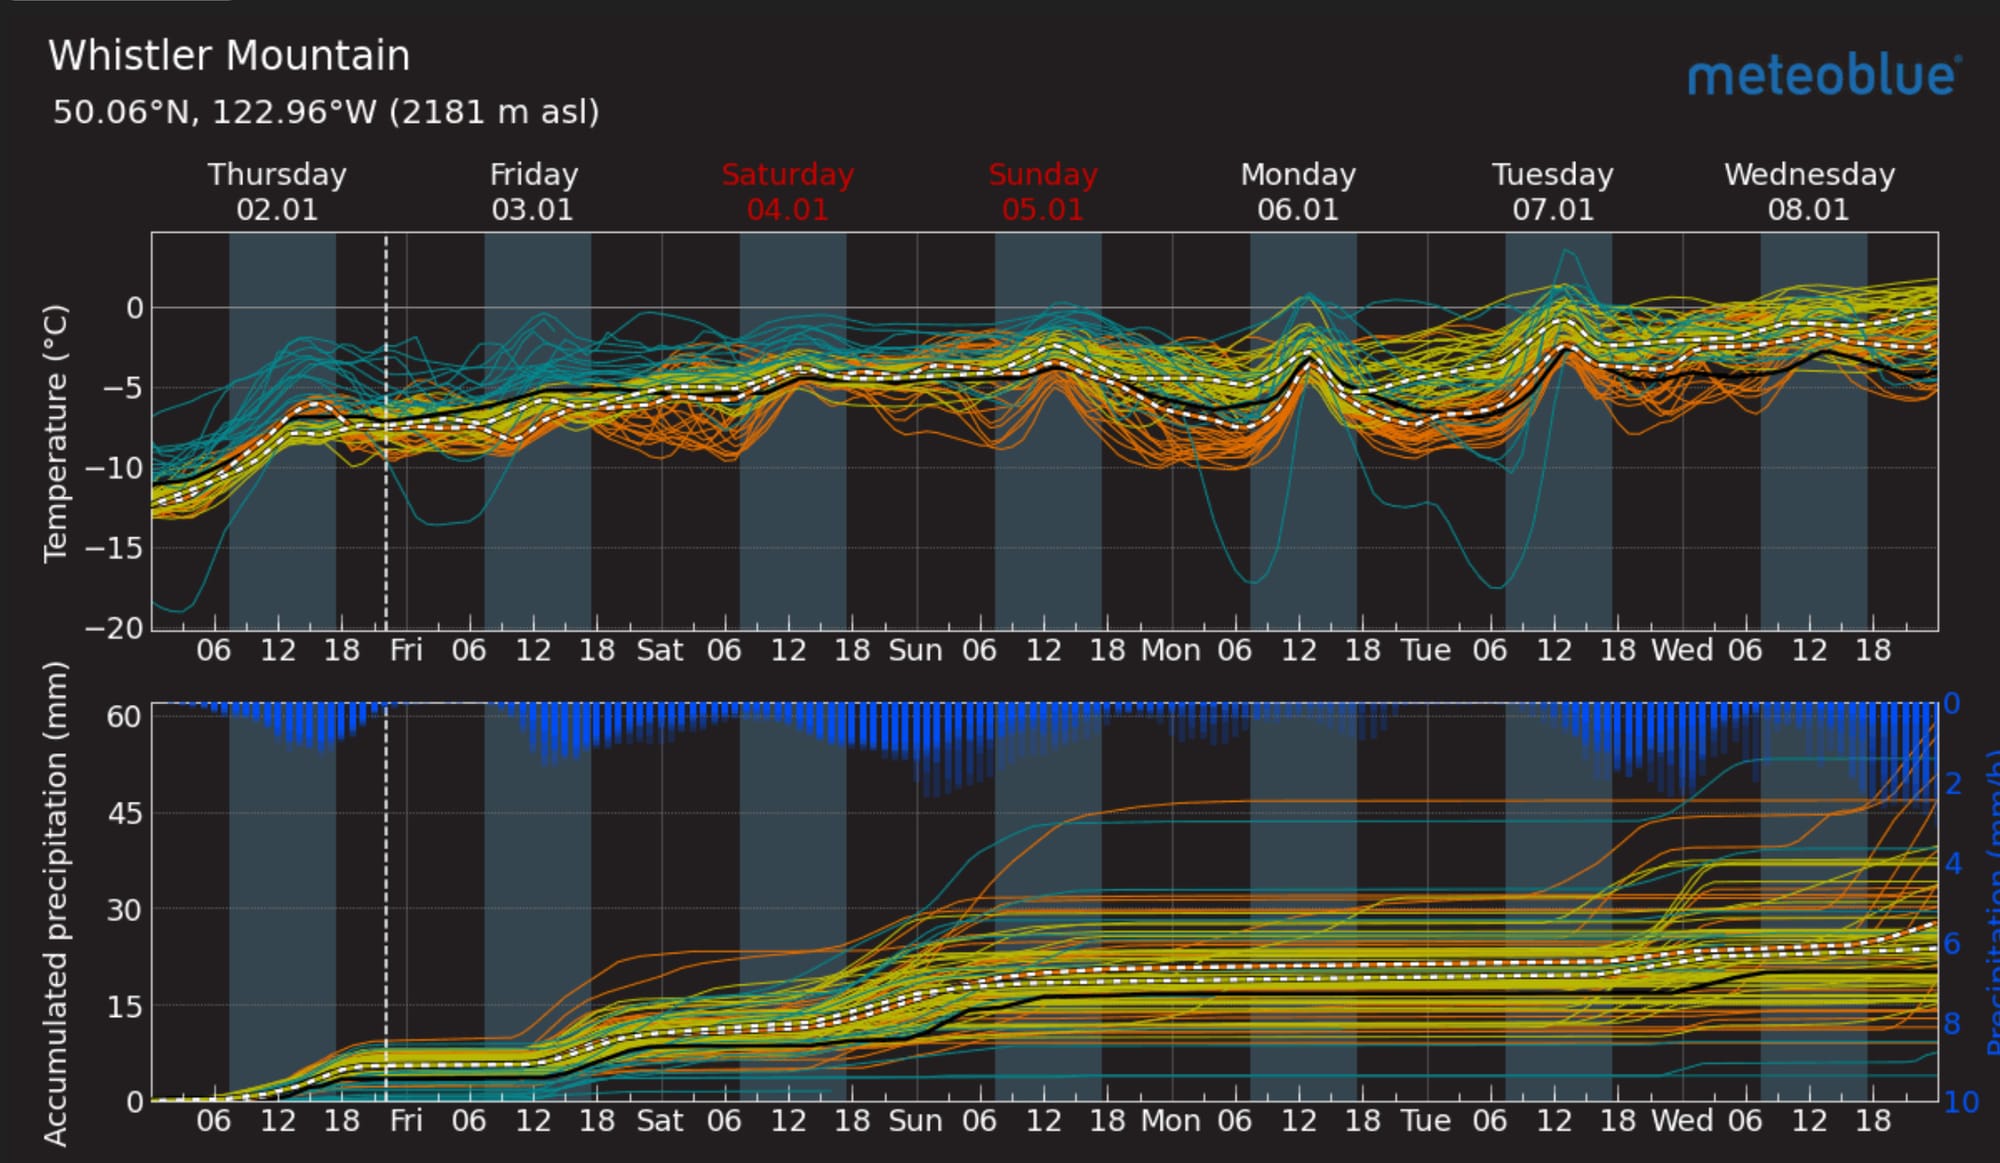Click the Accumulated precipitation (mm) axis label

(x=56, y=902)
